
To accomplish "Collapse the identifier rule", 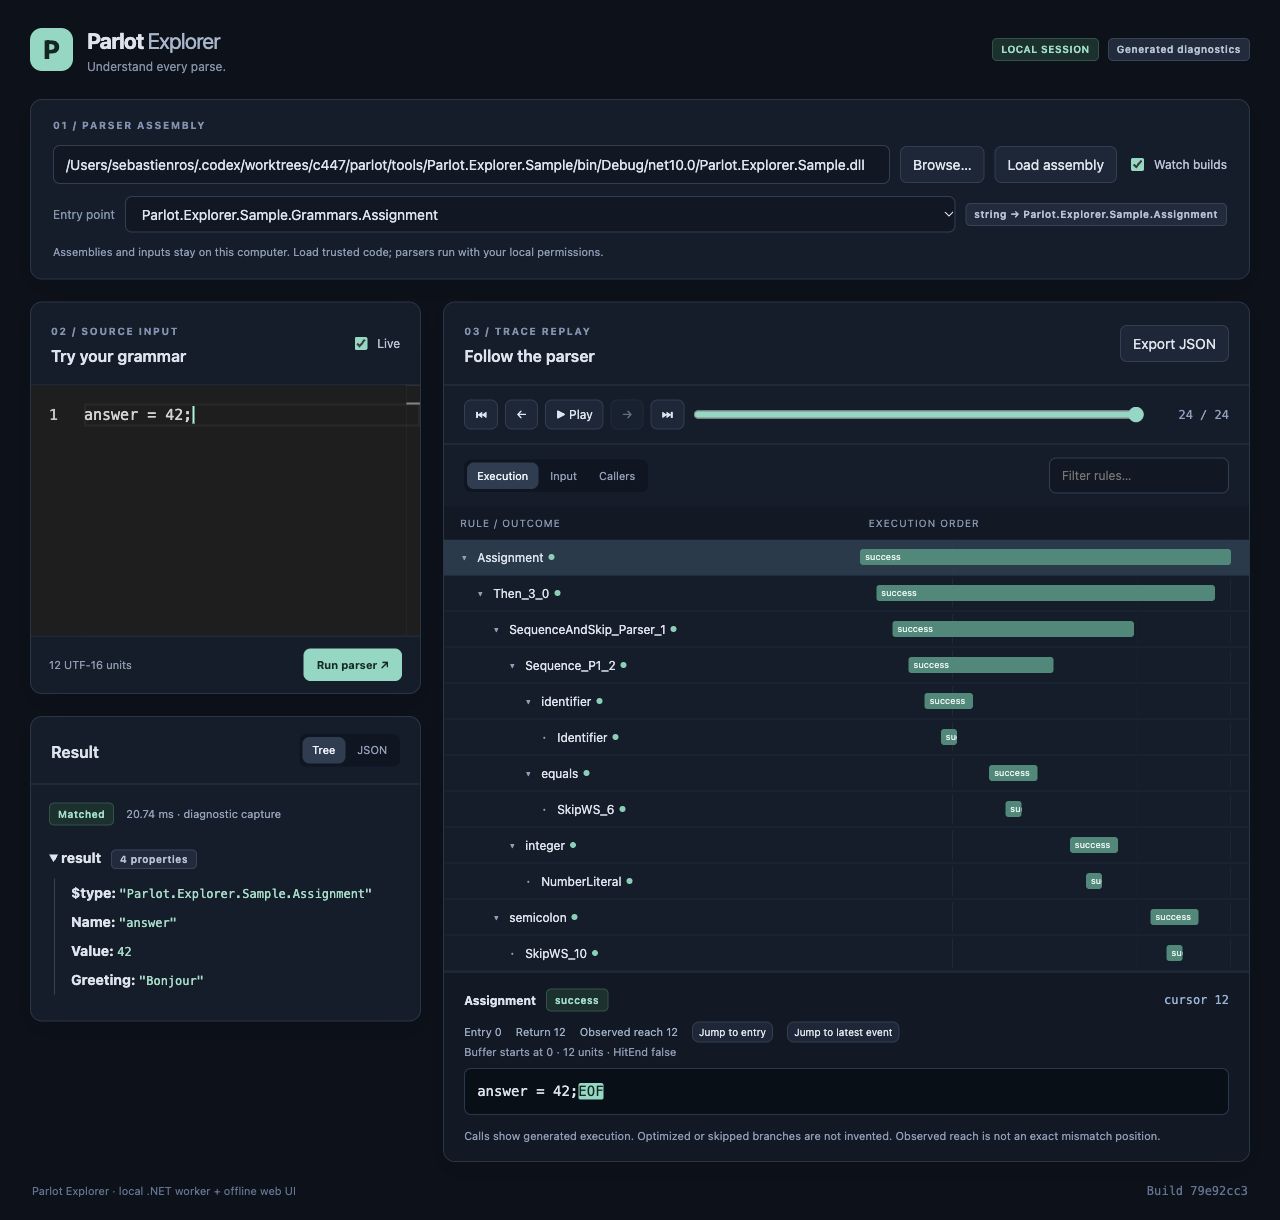I will [x=528, y=702].
